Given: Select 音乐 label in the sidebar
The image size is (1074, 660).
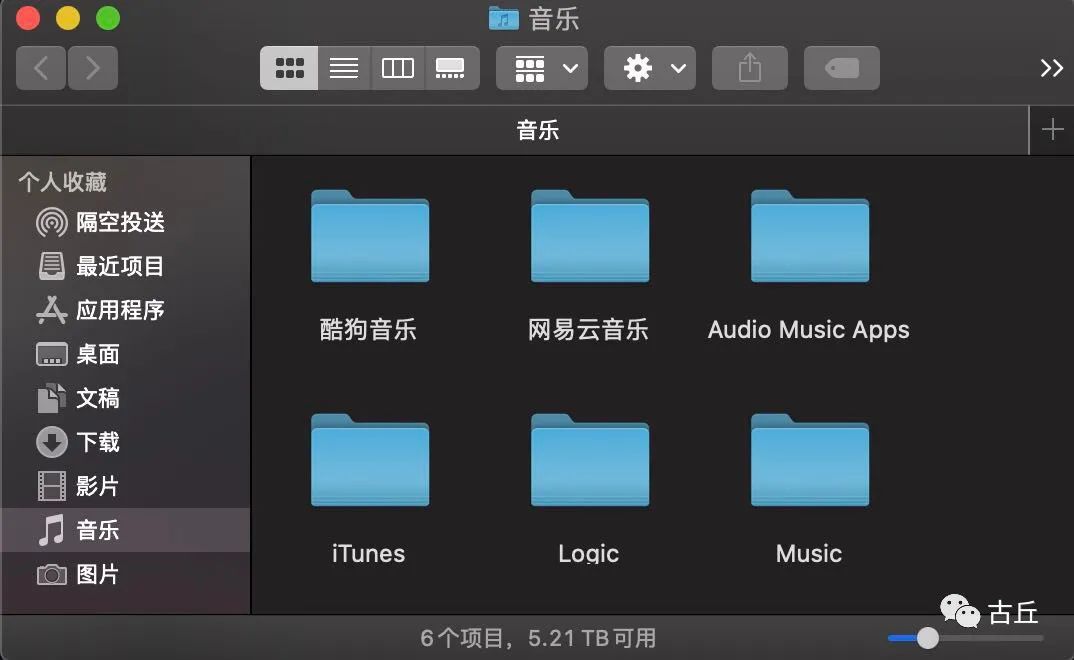Looking at the screenshot, I should (x=97, y=530).
